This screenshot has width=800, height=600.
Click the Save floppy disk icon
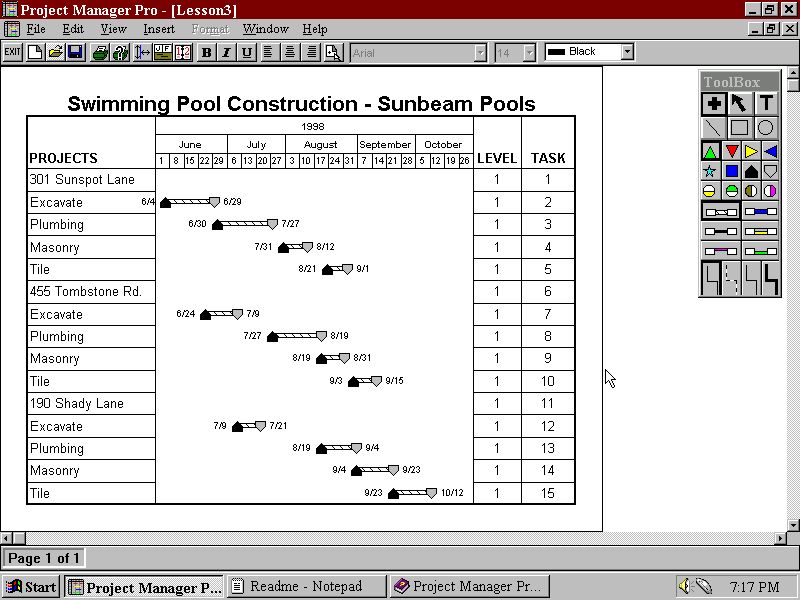pyautogui.click(x=75, y=52)
